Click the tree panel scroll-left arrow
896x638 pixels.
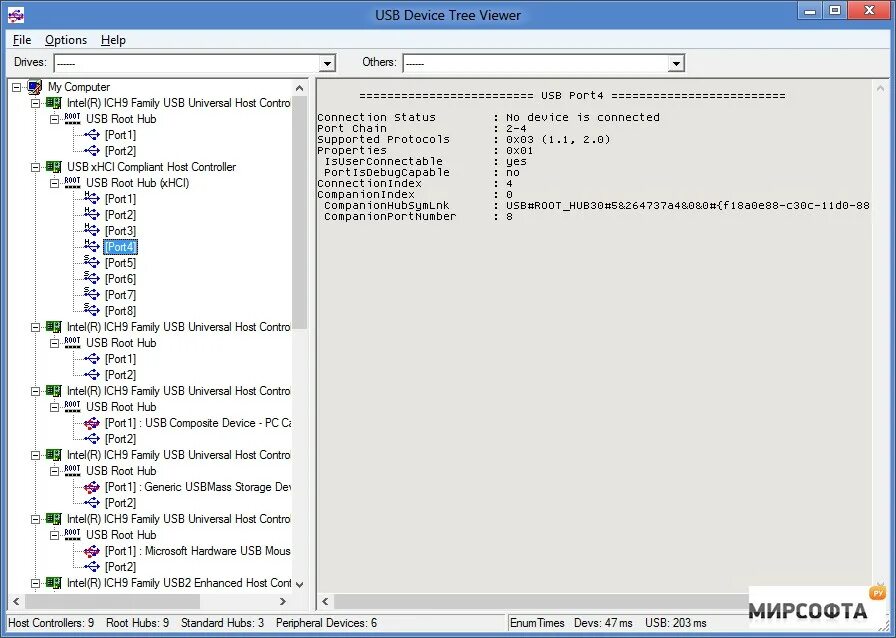click(16, 601)
